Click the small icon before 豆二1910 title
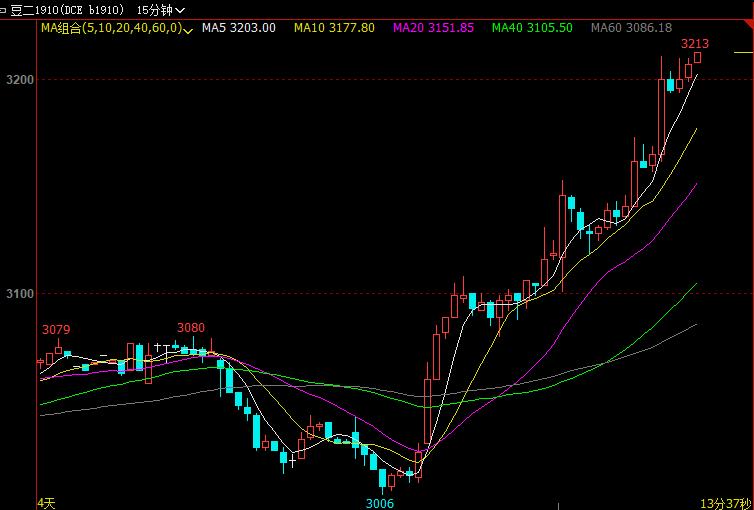Viewport: 754px width, 510px height. (x=3, y=10)
